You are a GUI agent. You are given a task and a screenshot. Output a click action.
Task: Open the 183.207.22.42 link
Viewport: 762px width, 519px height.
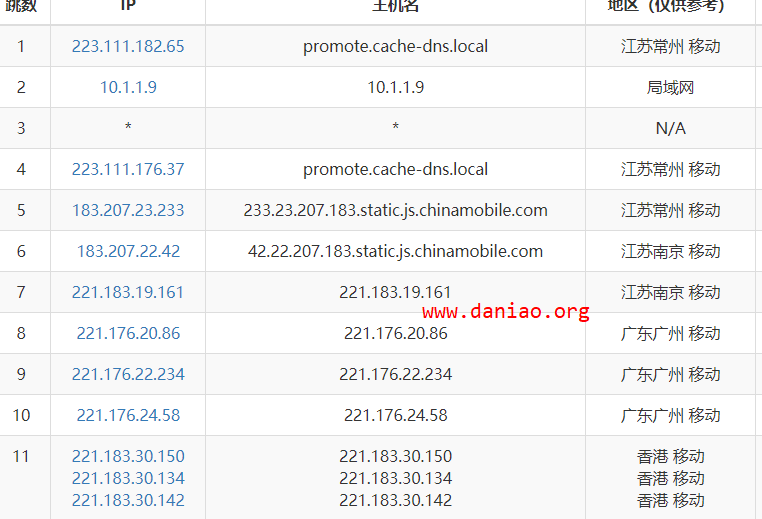(x=128, y=251)
